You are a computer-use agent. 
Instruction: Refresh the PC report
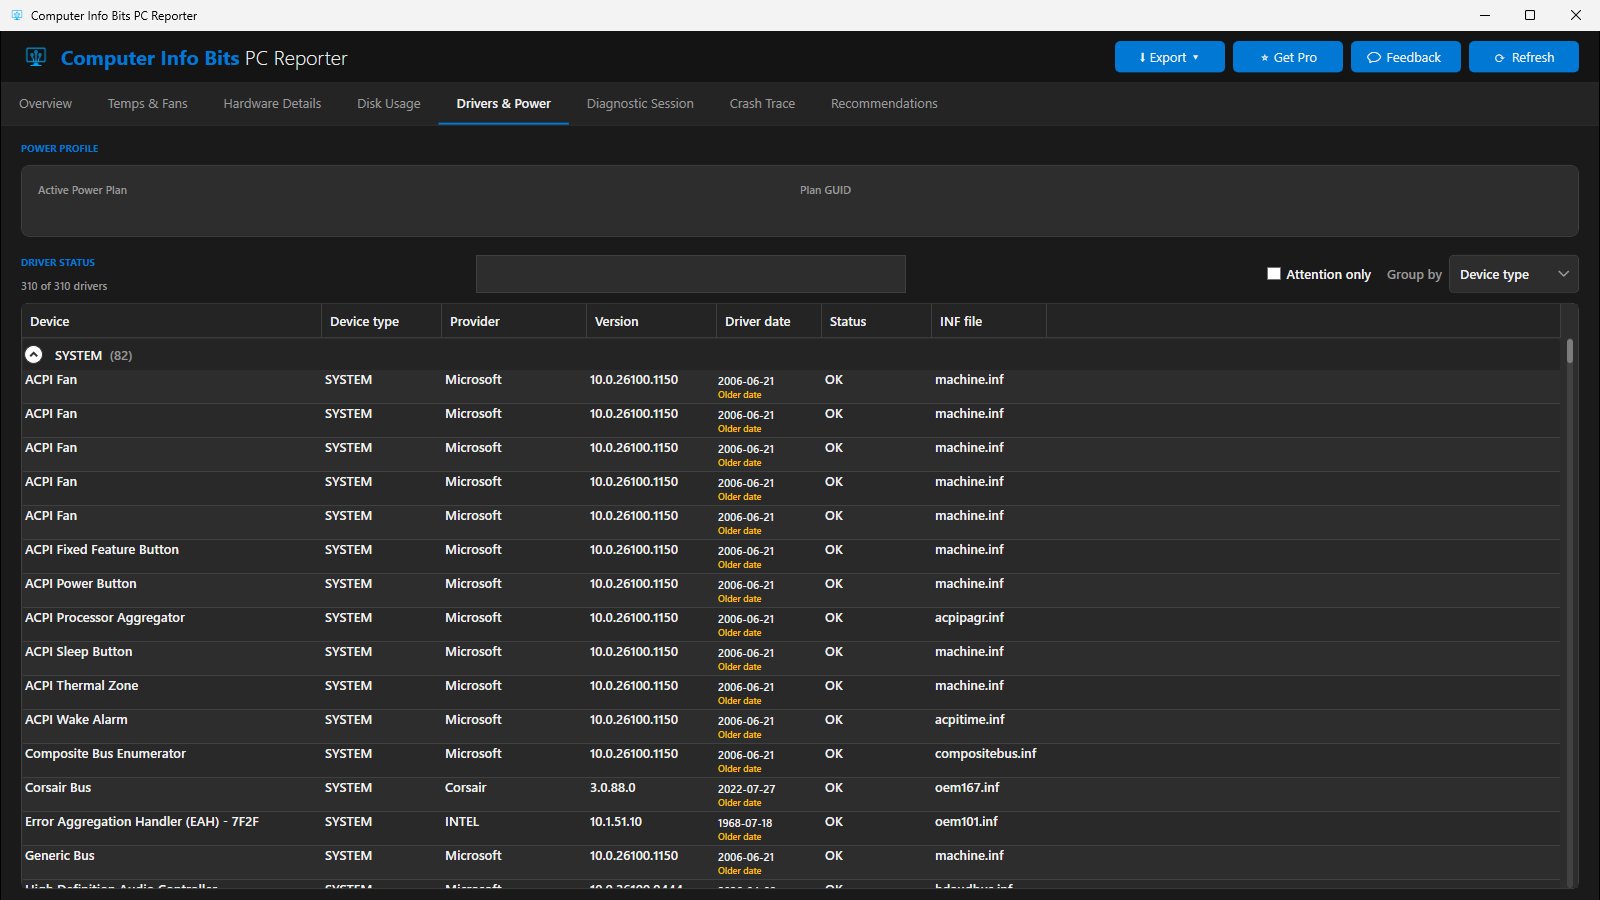pyautogui.click(x=1523, y=57)
